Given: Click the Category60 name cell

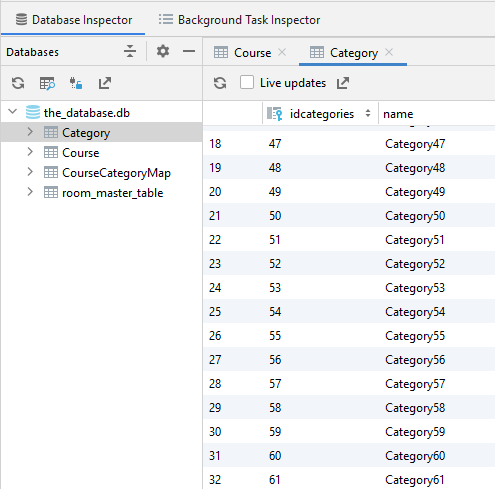Looking at the screenshot, I should pos(415,456).
